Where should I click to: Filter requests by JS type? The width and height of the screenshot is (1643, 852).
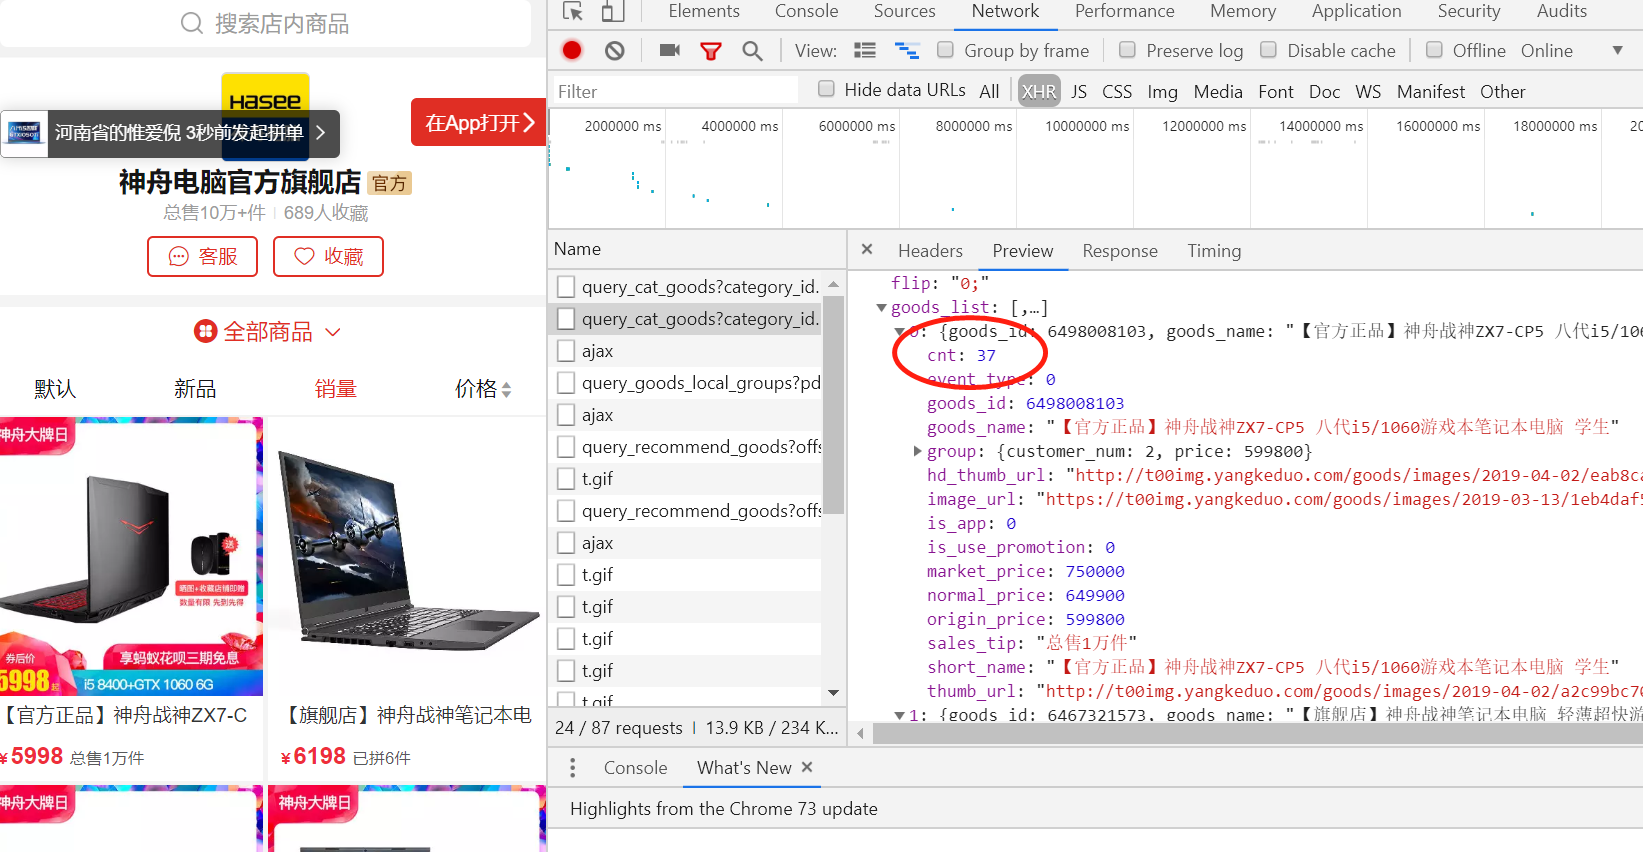1079,92
